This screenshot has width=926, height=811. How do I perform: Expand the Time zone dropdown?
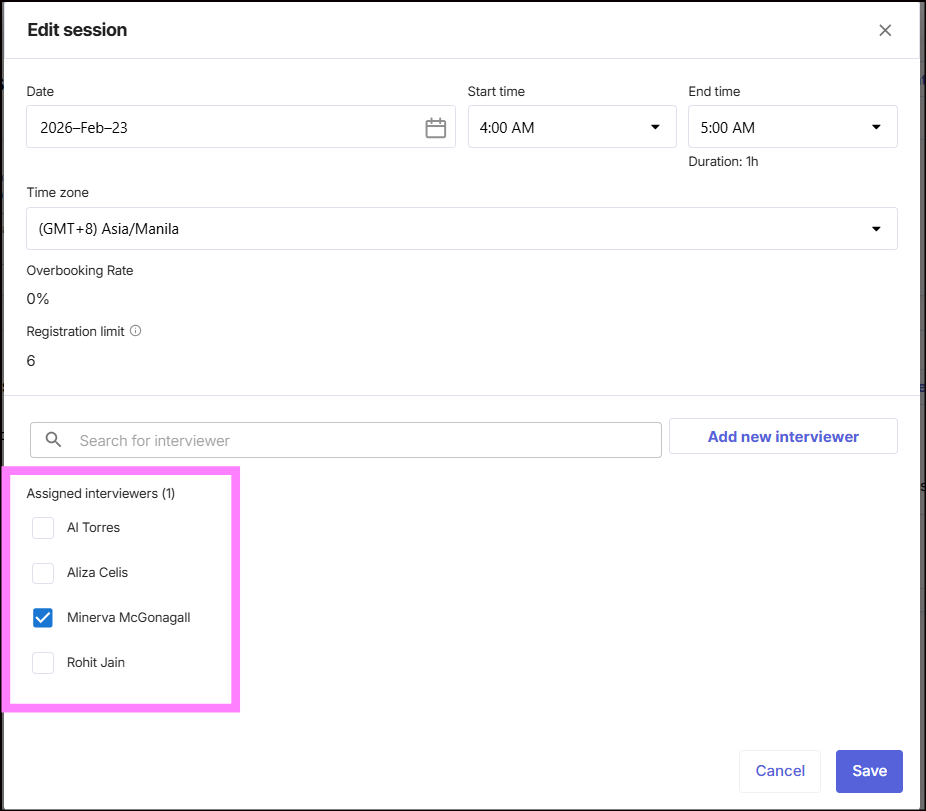(462, 229)
